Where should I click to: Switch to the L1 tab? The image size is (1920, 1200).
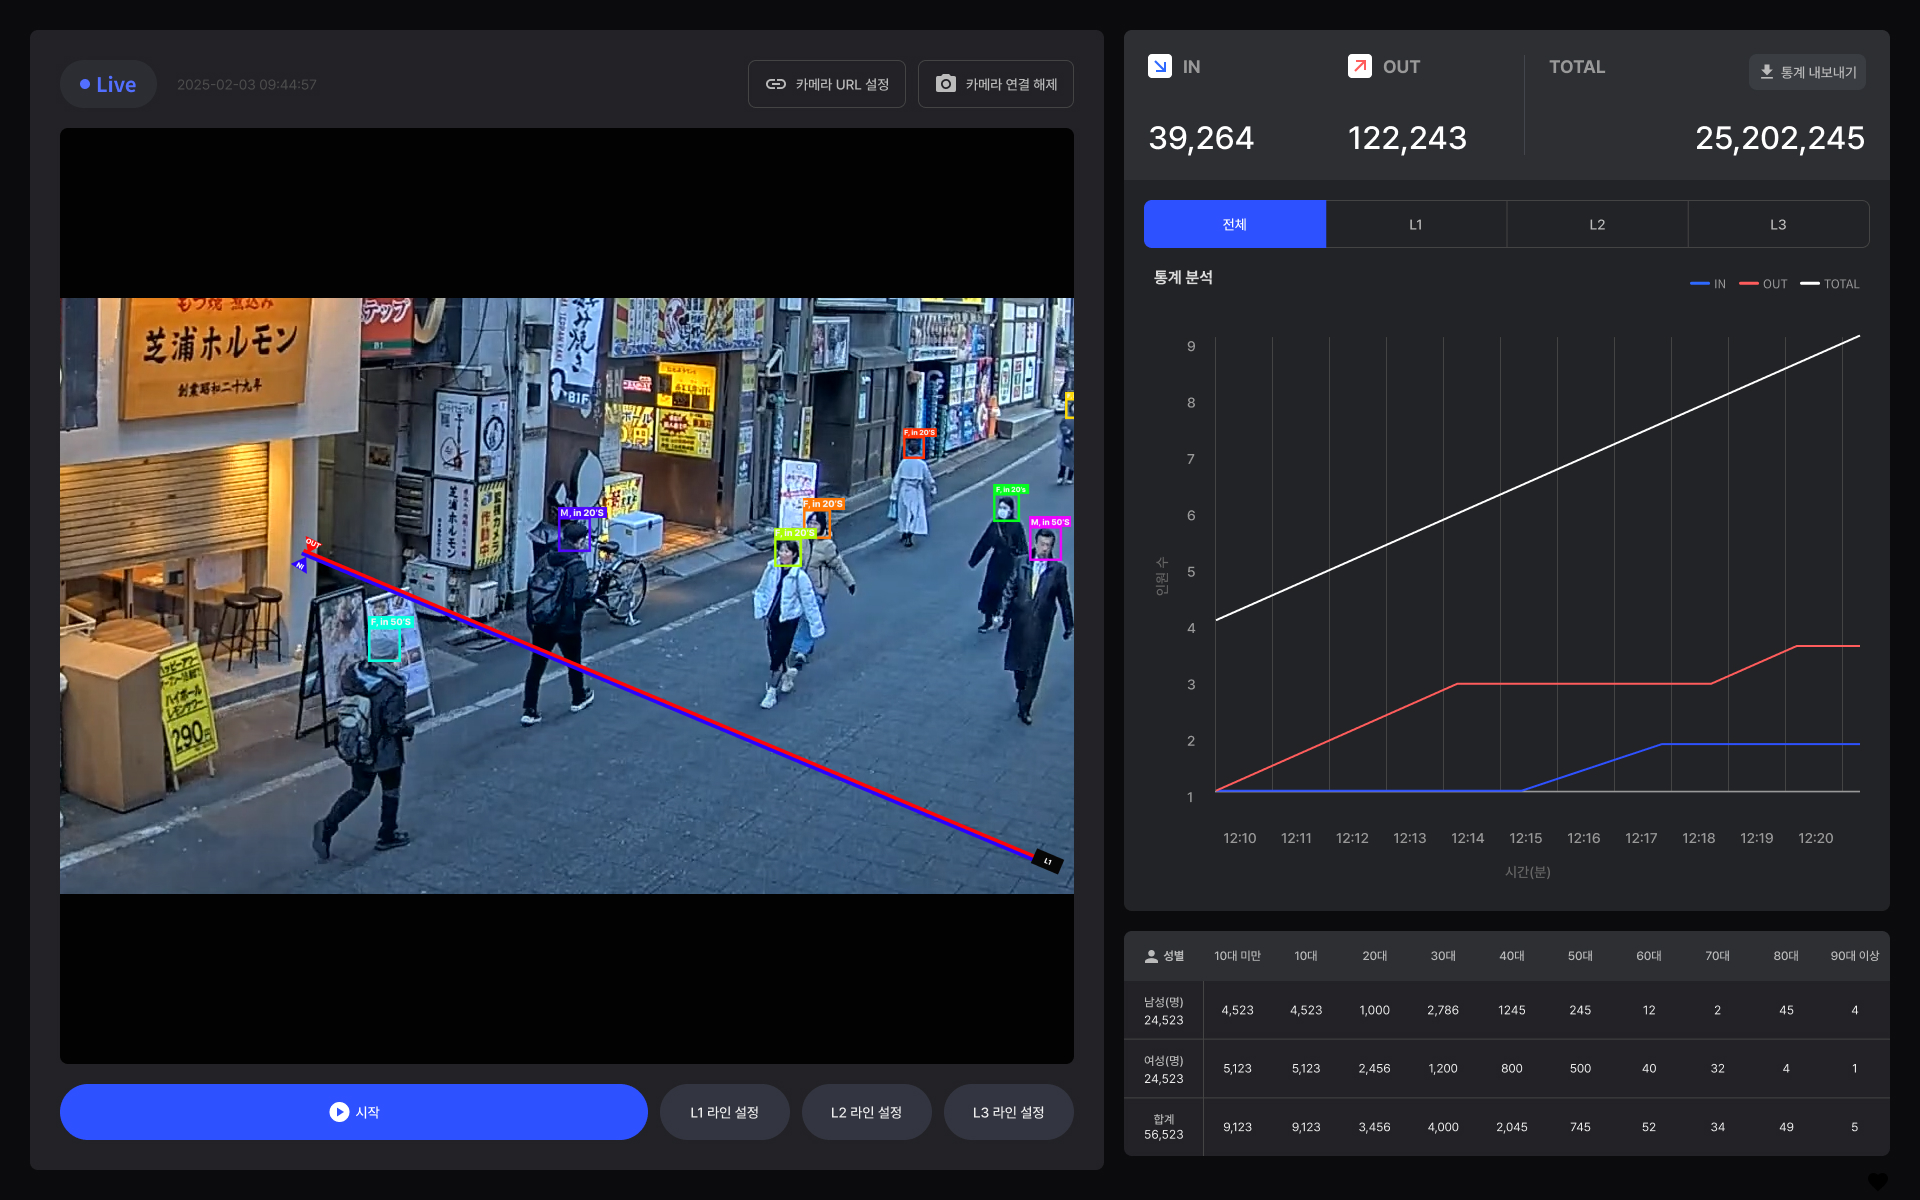(1415, 224)
